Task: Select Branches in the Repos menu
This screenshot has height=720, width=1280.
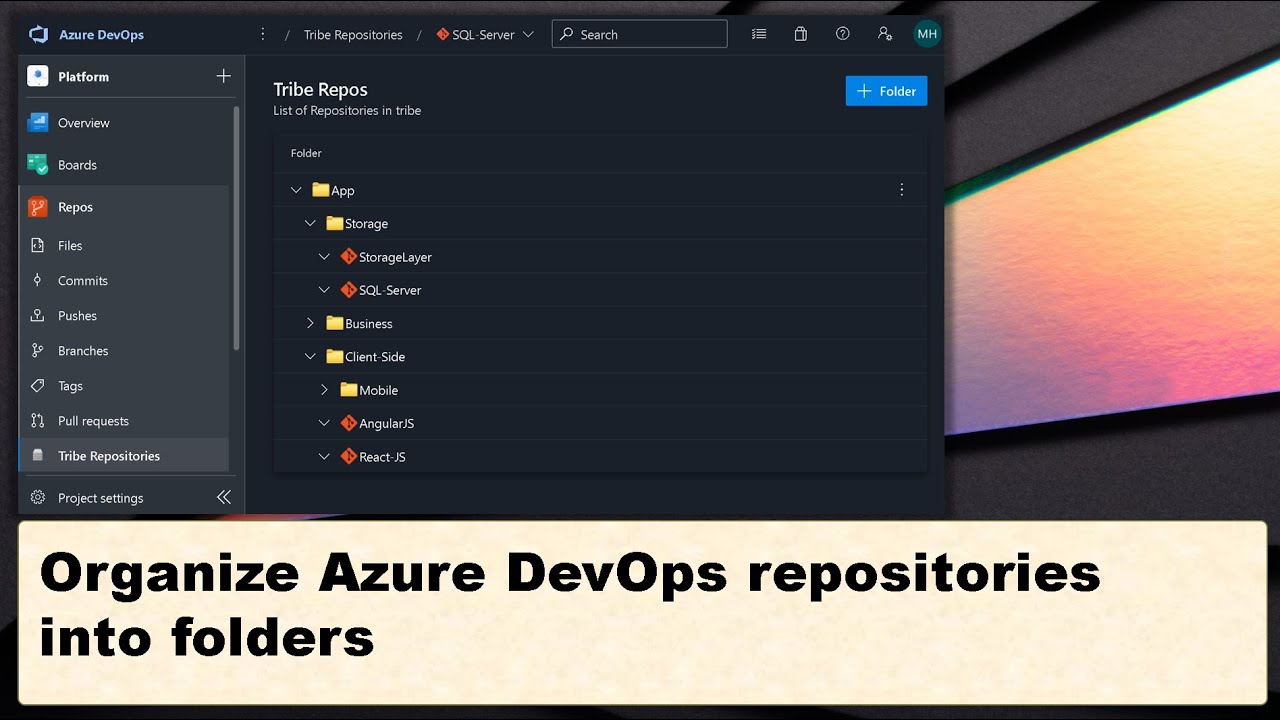Action: (83, 351)
